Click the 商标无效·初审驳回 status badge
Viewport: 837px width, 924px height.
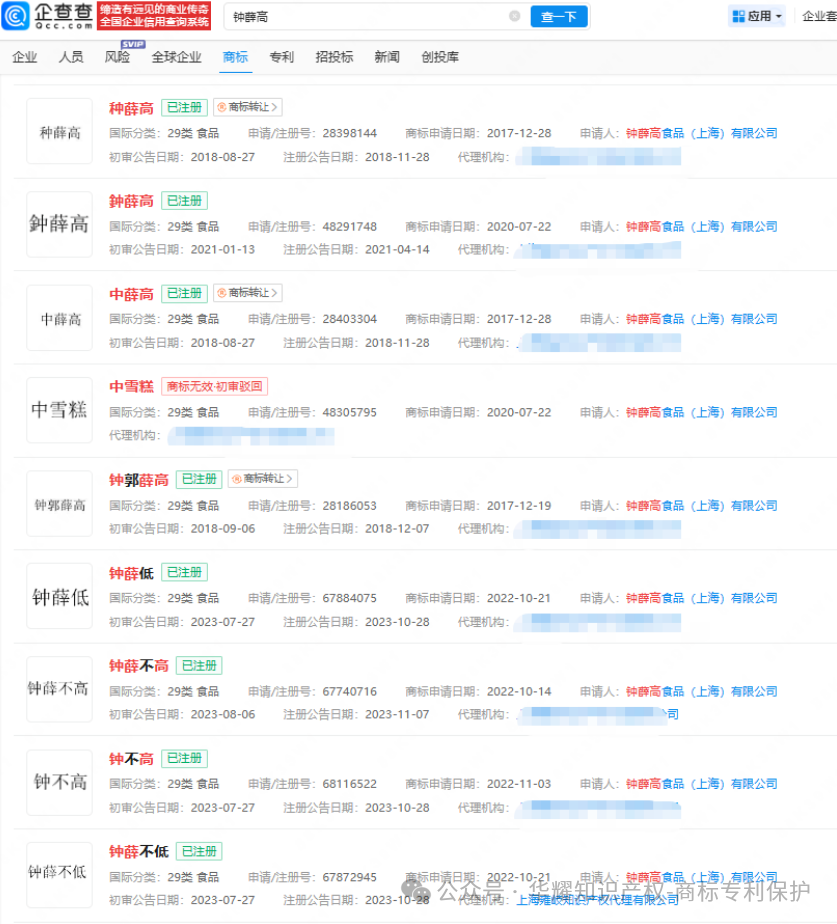[215, 387]
